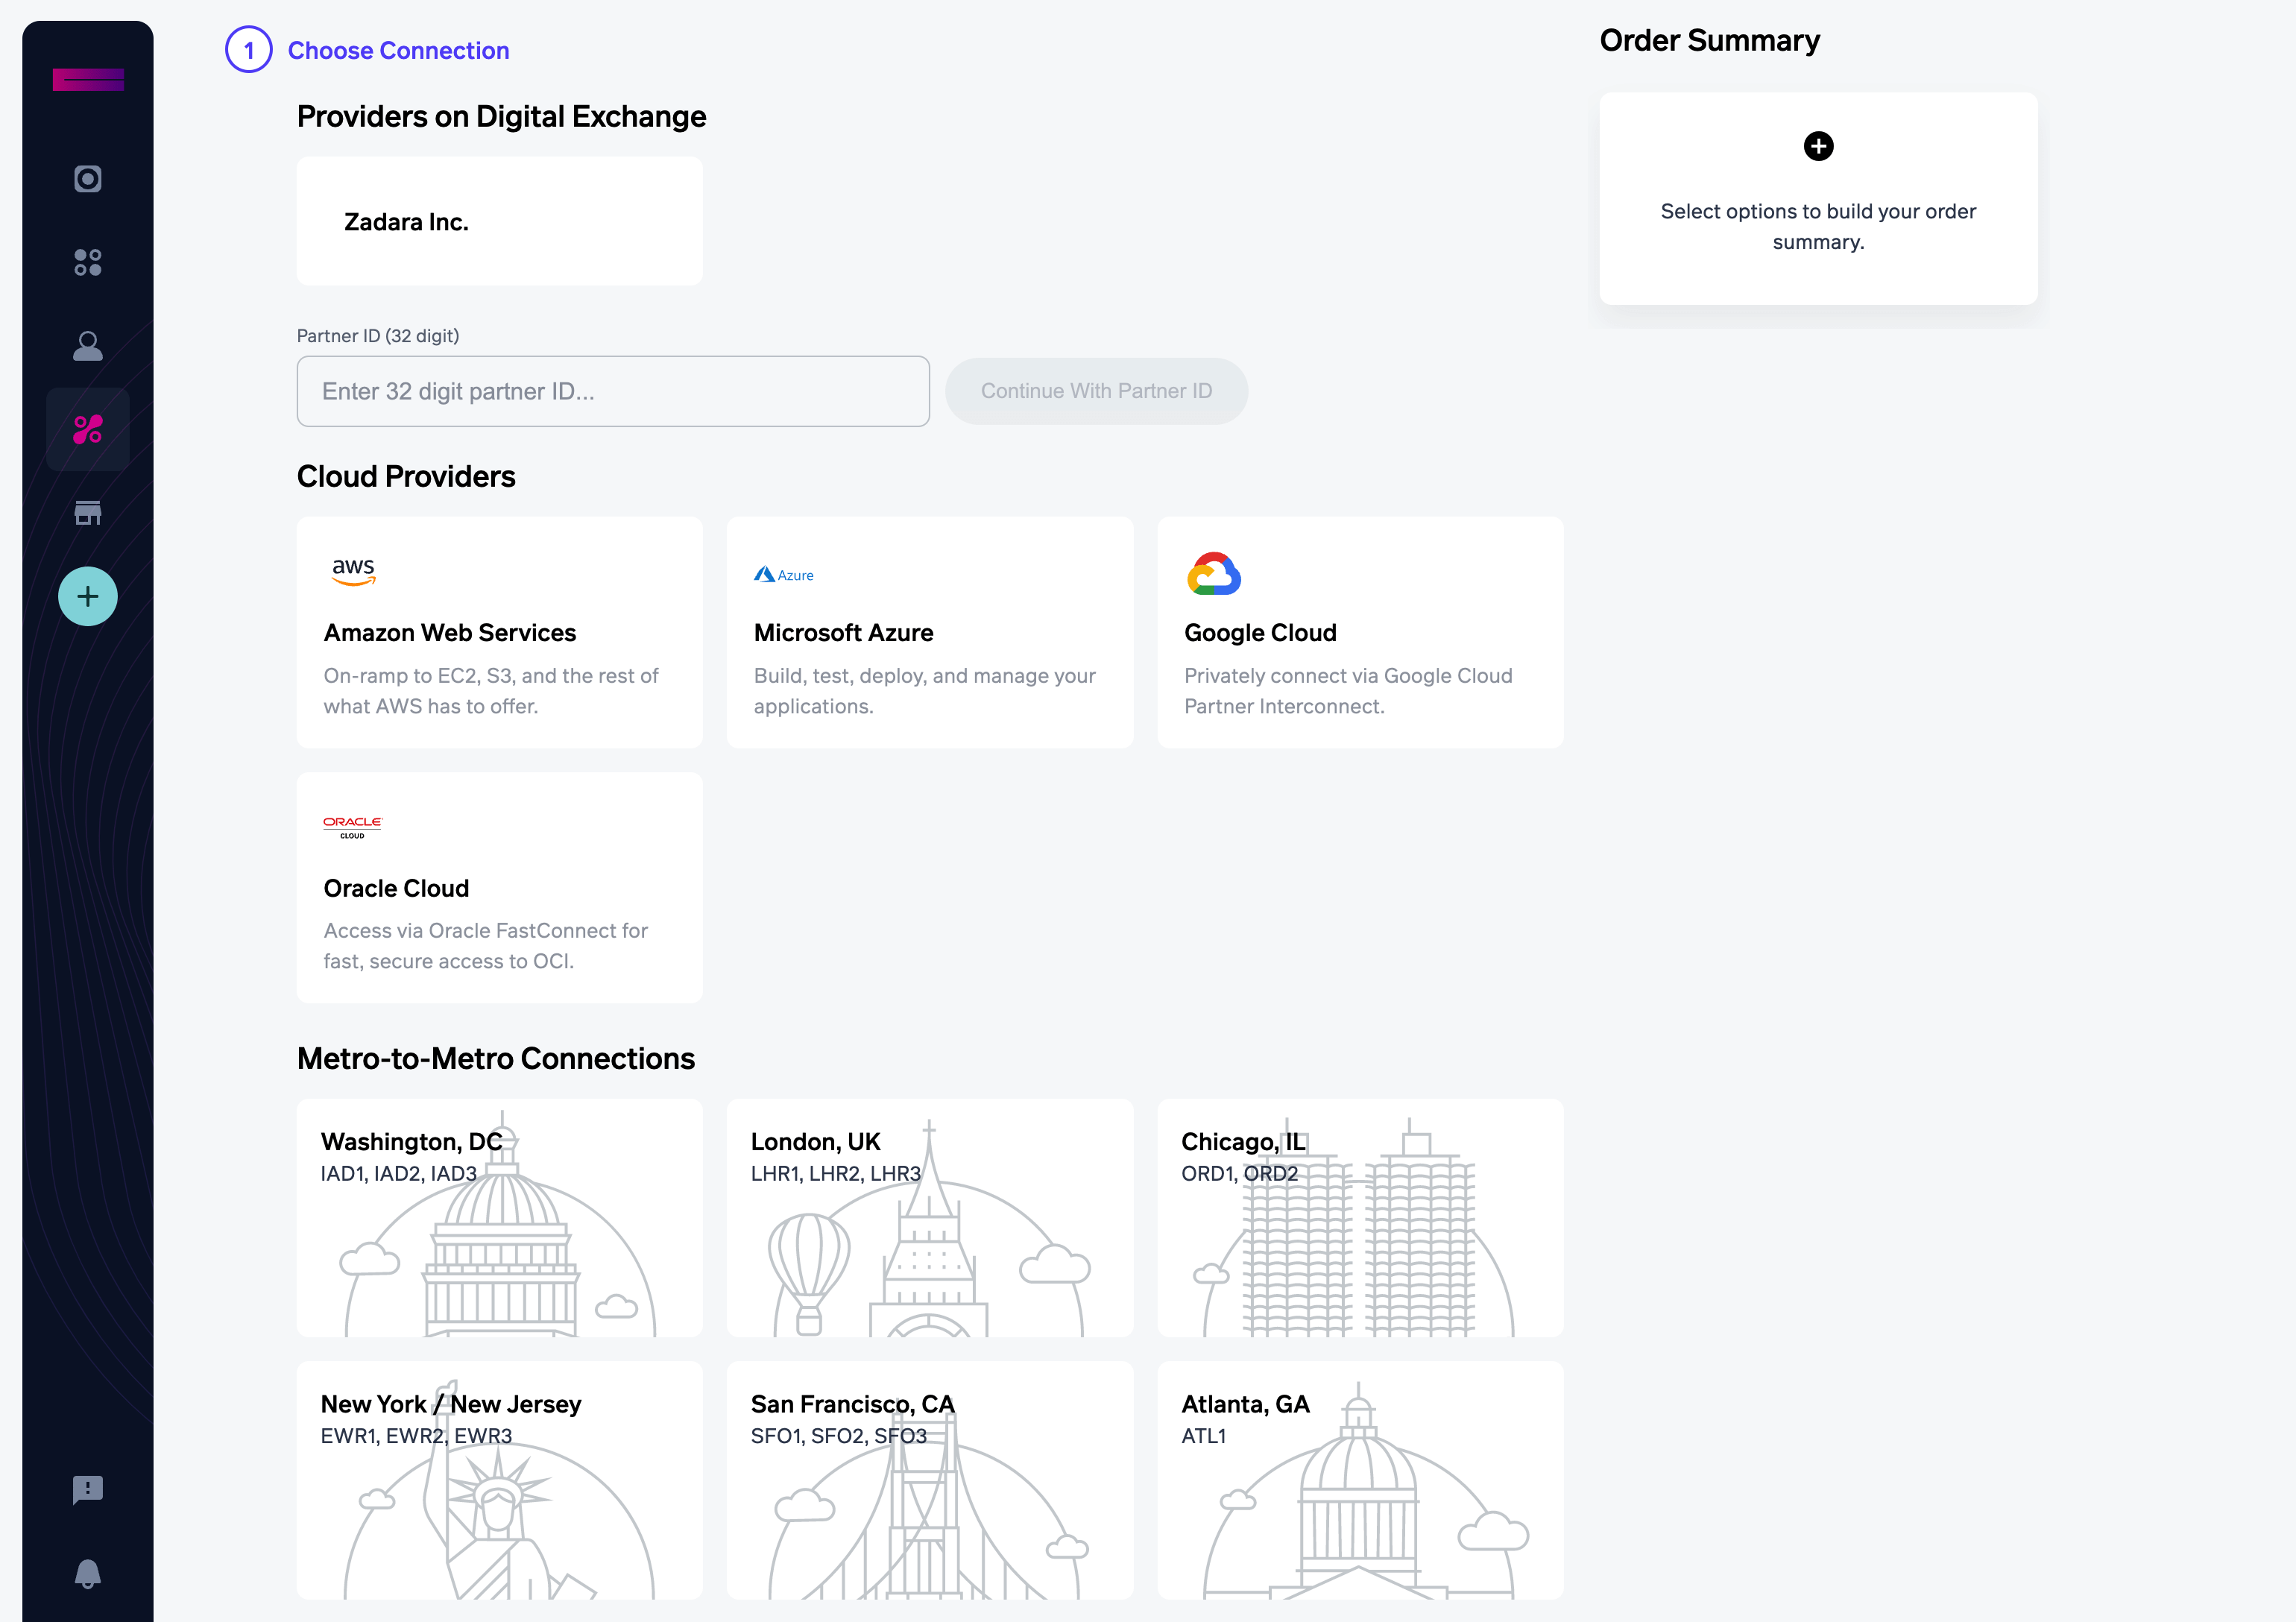Open the feedback message icon
This screenshot has width=2296, height=1622.
tap(88, 1489)
